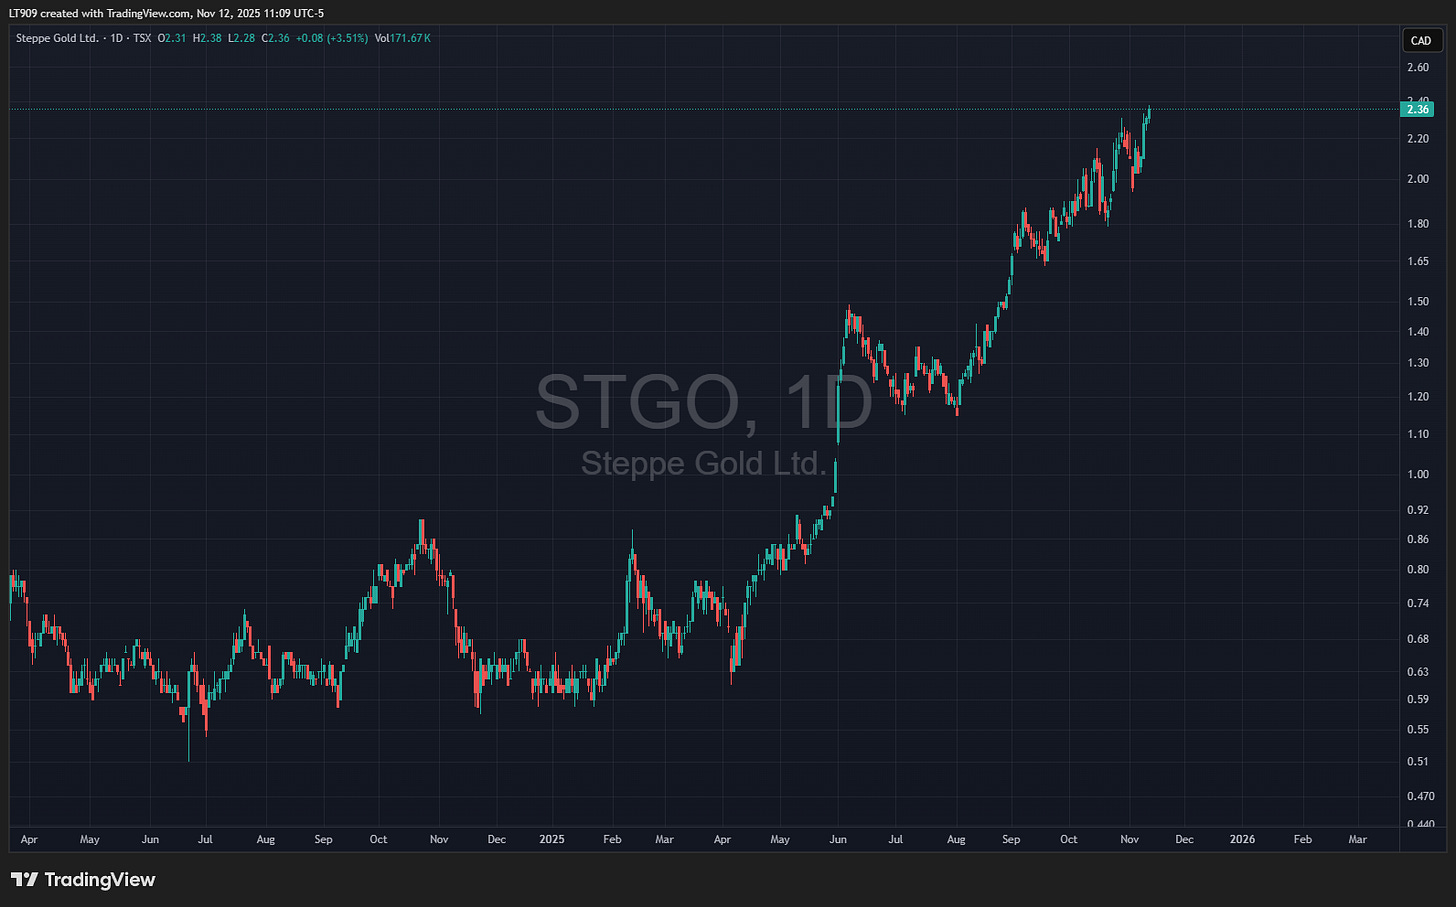Click the 2.00 price axis label

pos(1418,179)
